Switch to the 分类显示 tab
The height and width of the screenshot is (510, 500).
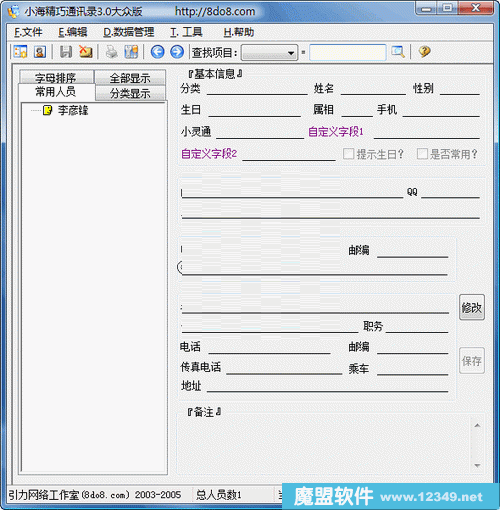pos(130,93)
